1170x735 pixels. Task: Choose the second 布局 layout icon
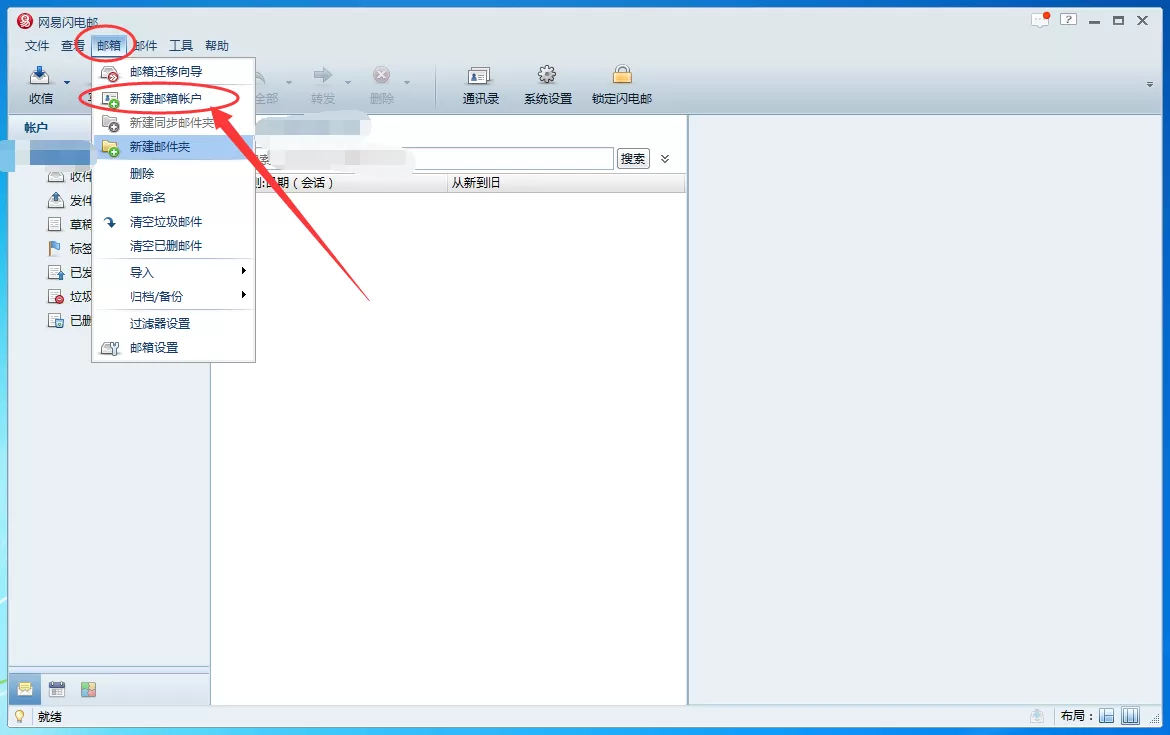point(1130,716)
